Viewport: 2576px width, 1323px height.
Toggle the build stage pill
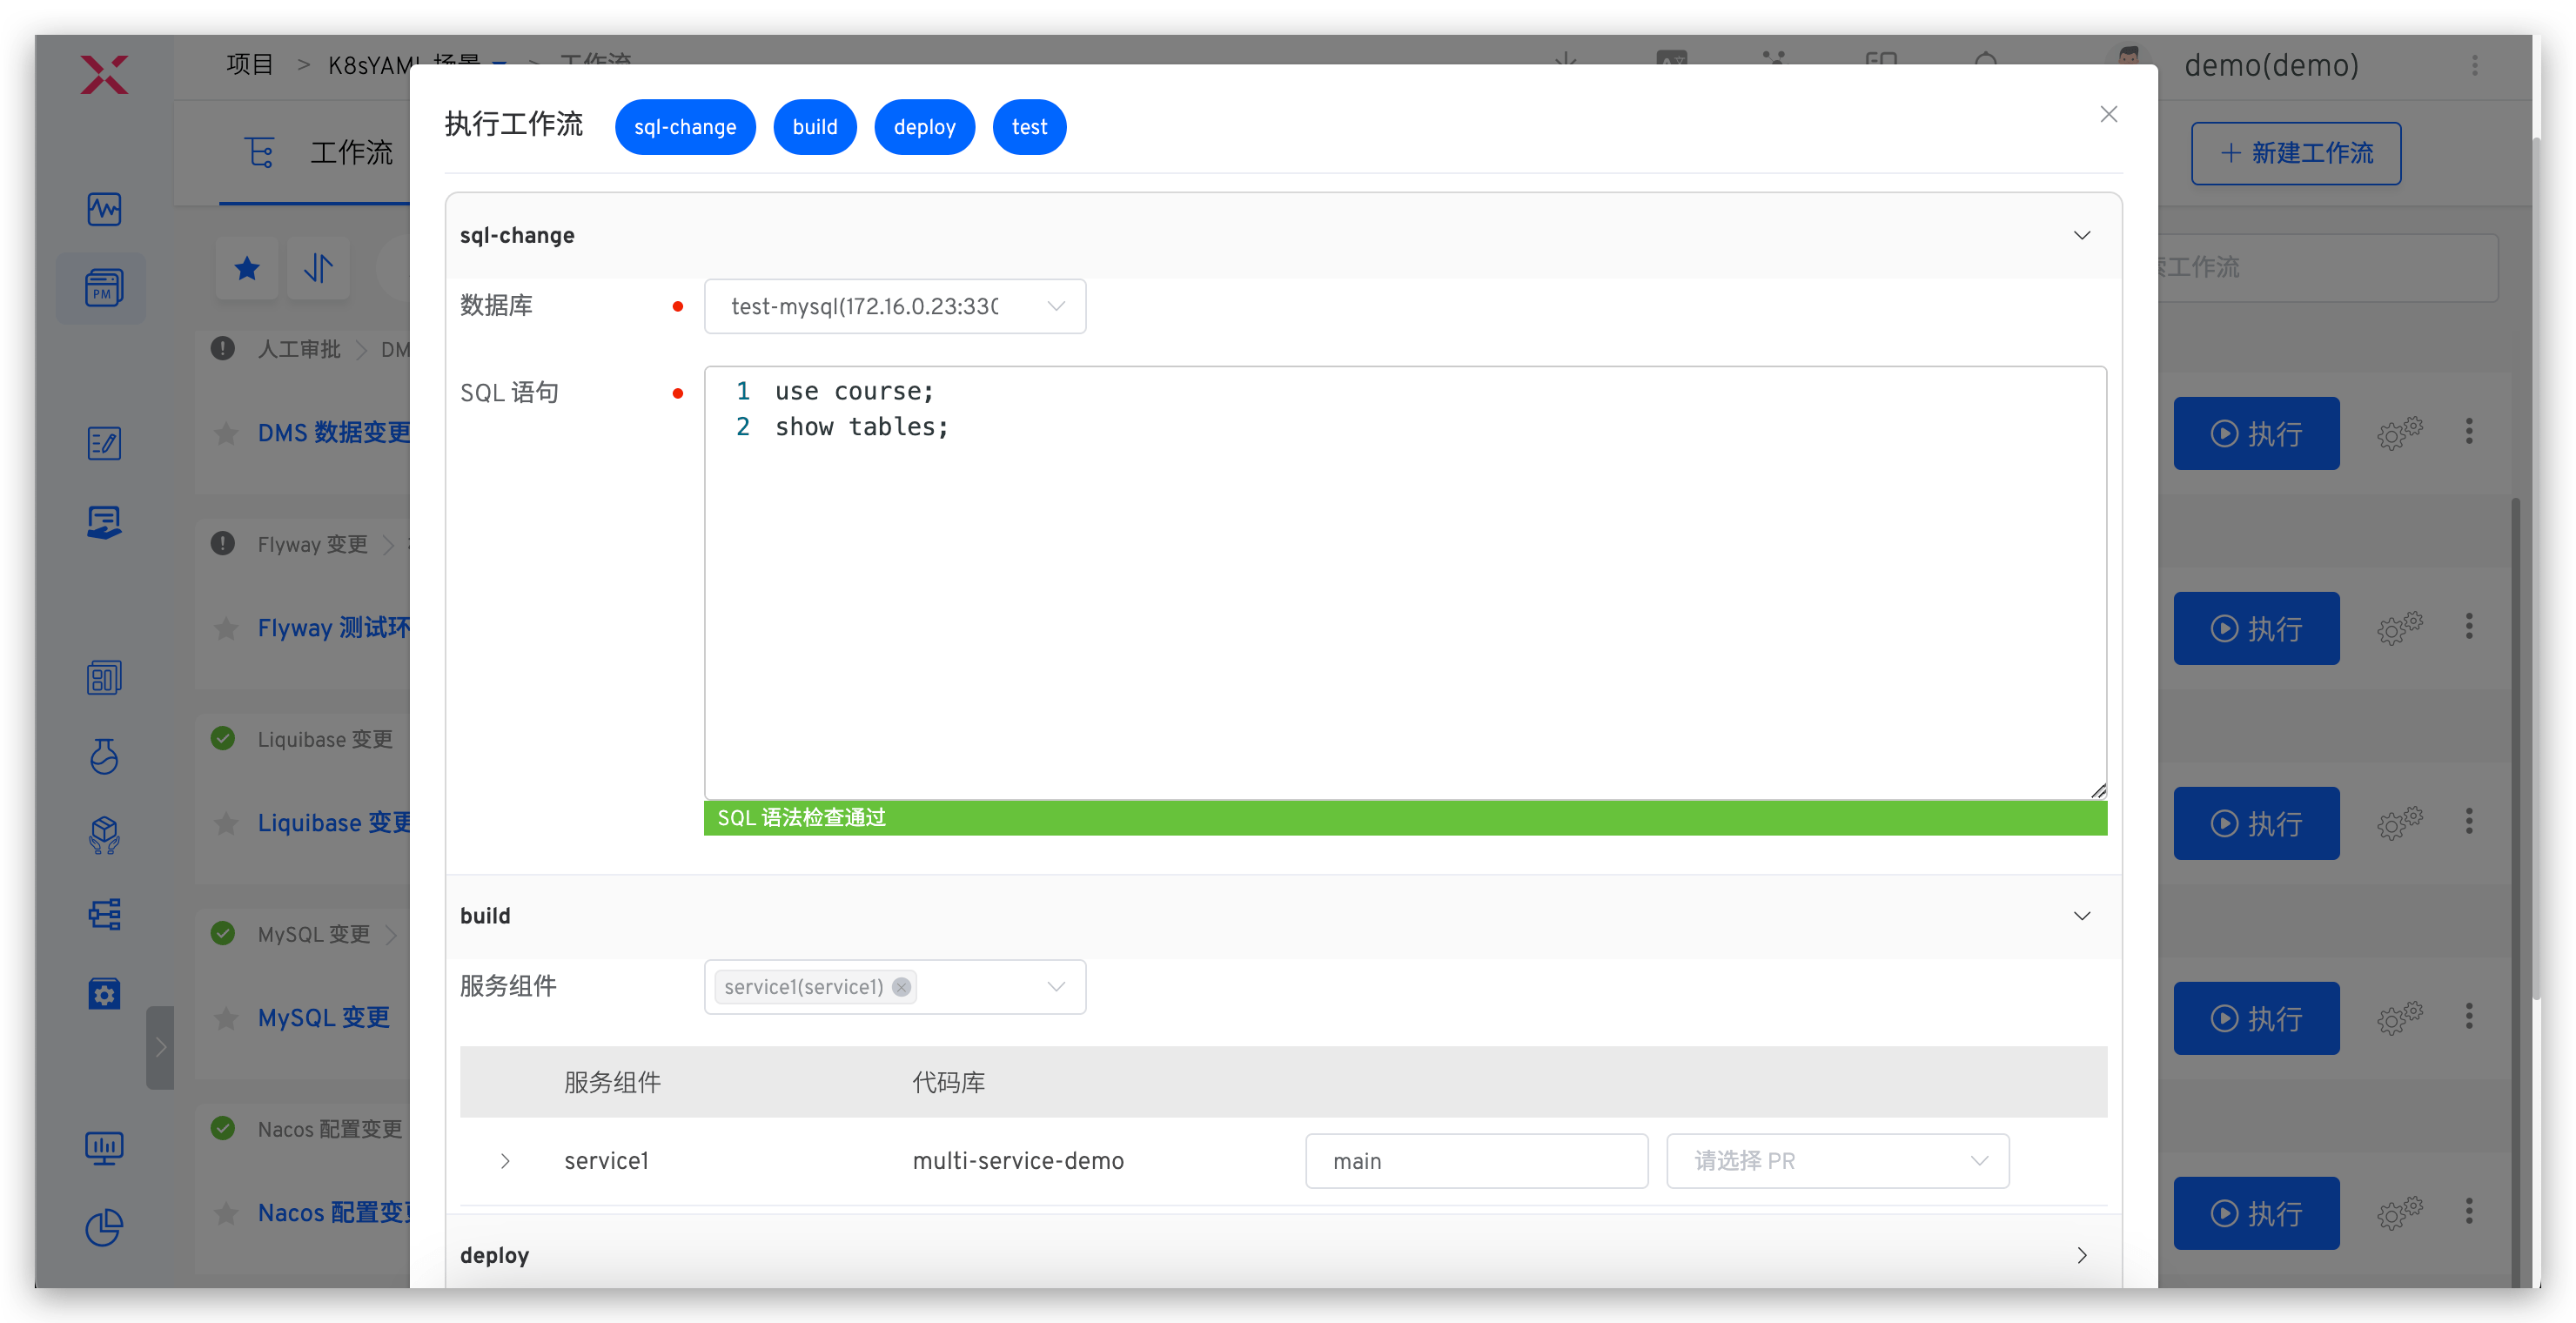(814, 127)
